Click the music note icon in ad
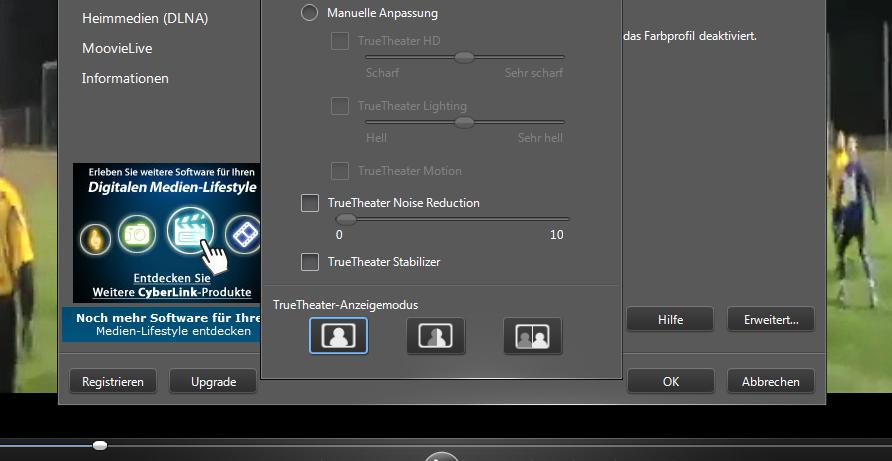This screenshot has width=892, height=461. click(95, 239)
